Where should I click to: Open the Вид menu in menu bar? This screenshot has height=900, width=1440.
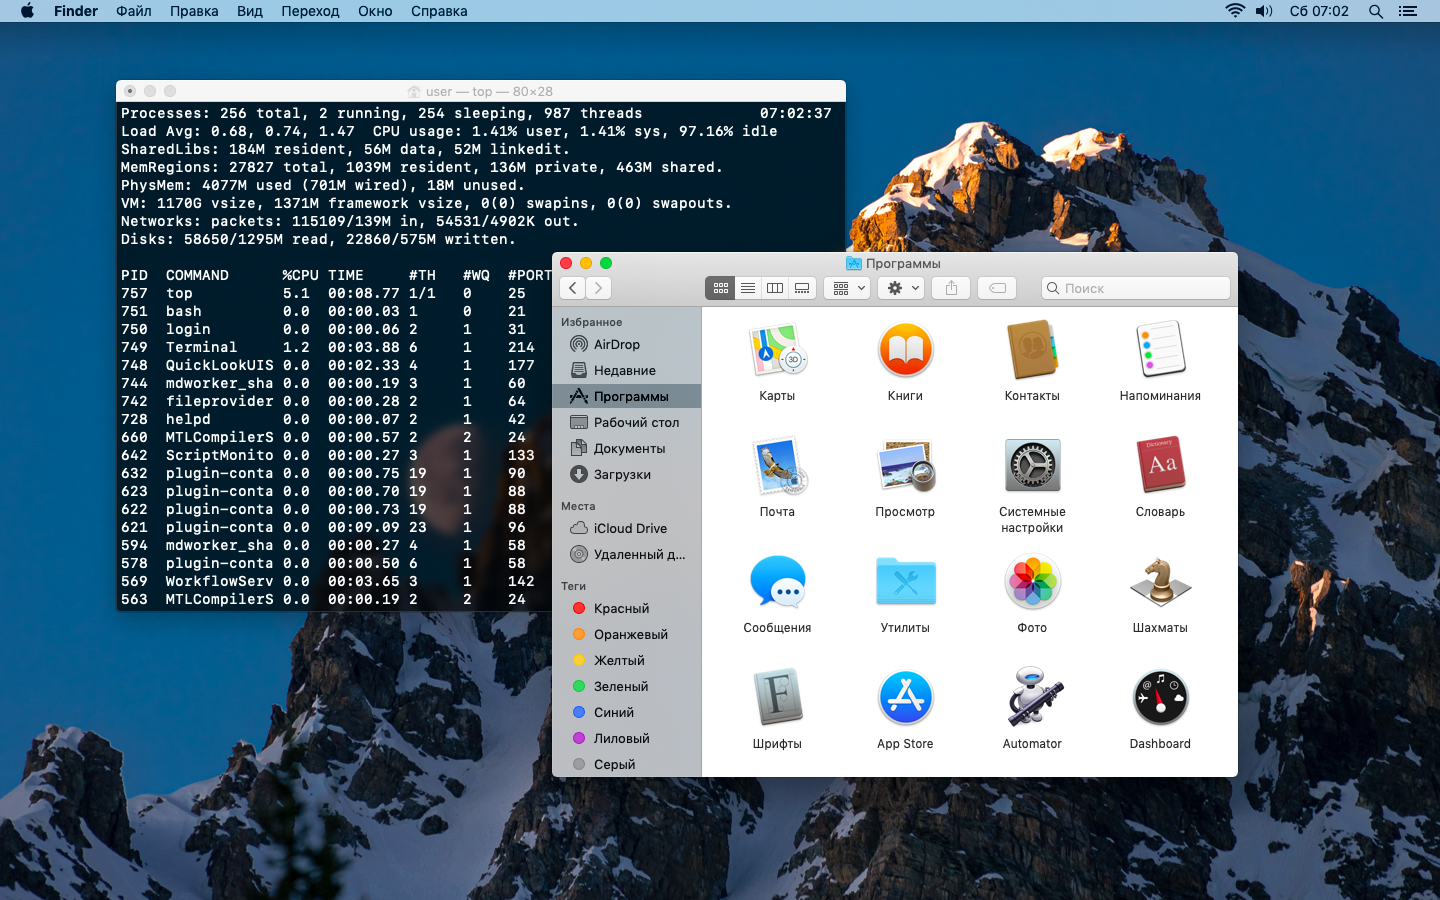[250, 11]
